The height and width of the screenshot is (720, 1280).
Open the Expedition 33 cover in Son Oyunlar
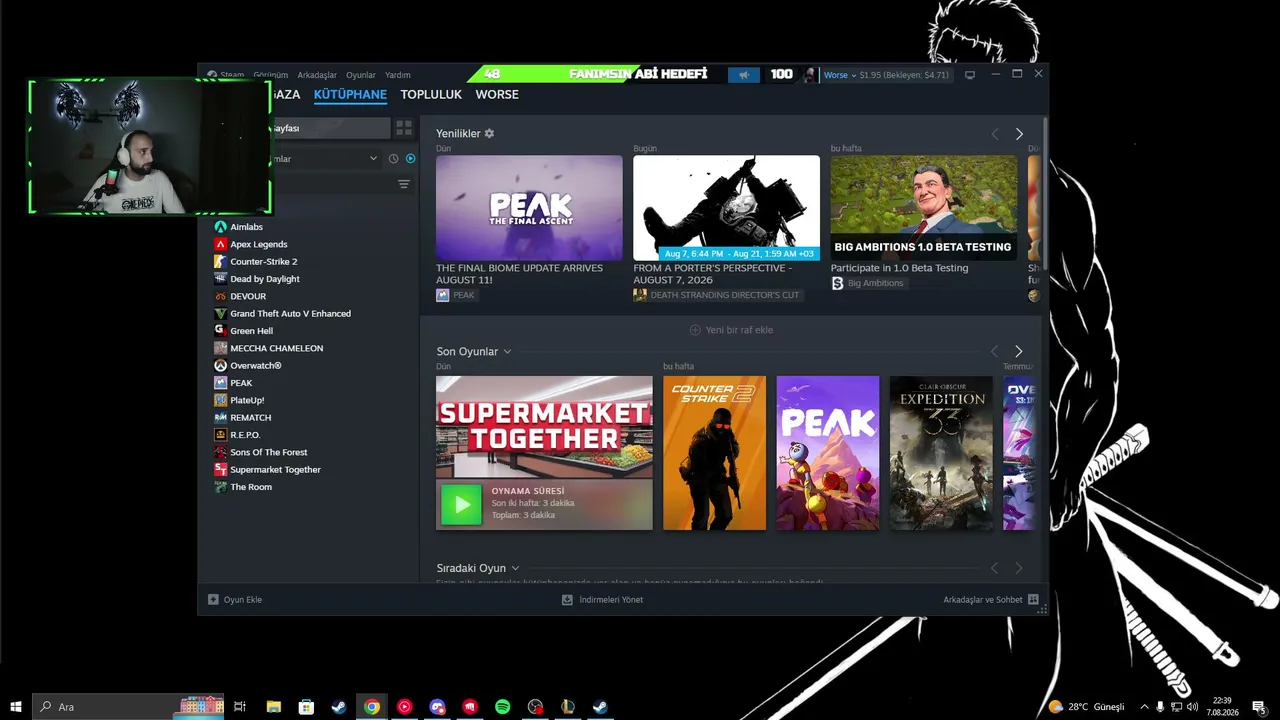point(941,453)
